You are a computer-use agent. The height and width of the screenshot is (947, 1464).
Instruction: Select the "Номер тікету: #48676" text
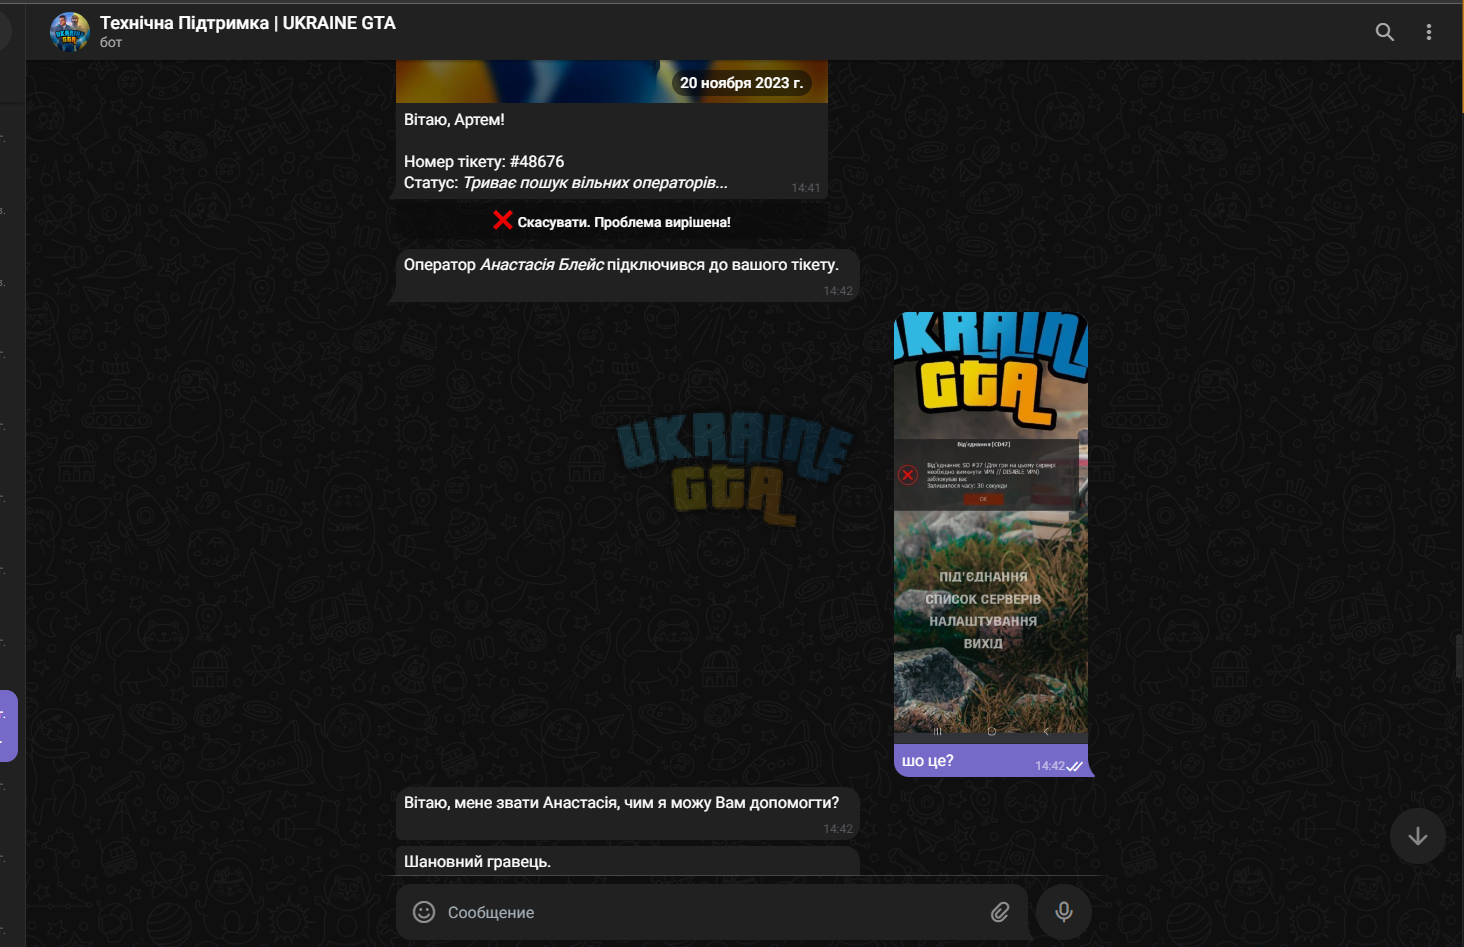coord(484,161)
